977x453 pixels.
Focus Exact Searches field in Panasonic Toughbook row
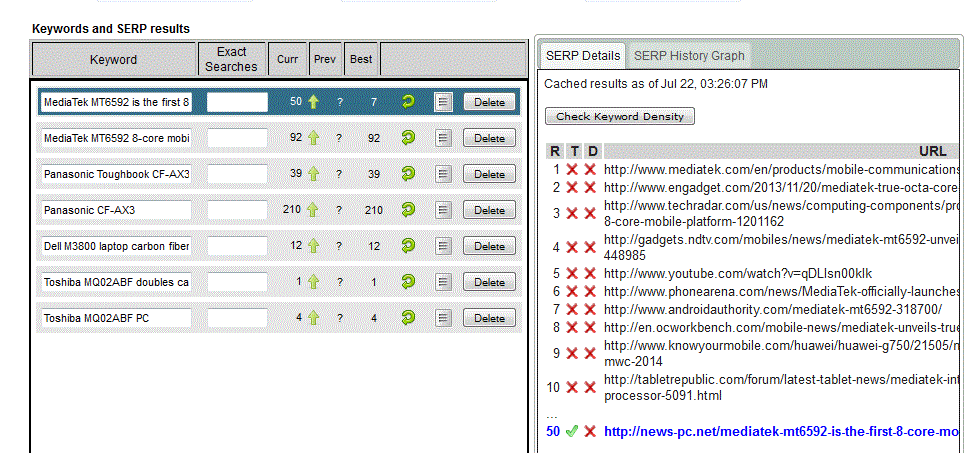(x=237, y=174)
